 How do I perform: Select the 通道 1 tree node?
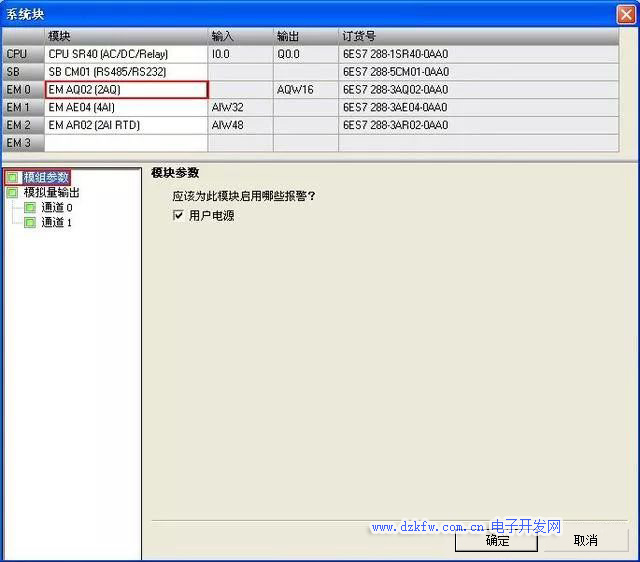pos(56,222)
